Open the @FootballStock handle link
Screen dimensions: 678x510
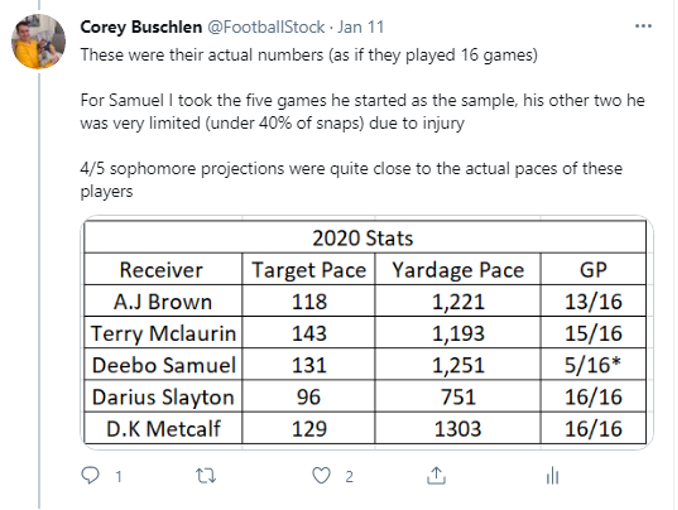pos(266,27)
